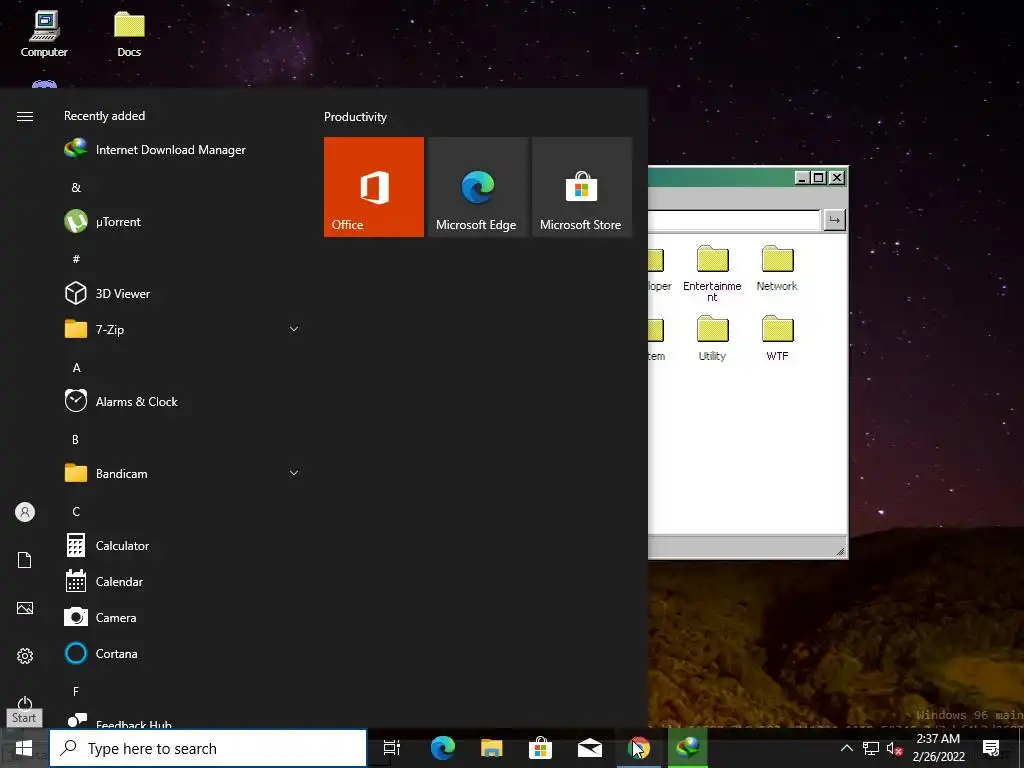The height and width of the screenshot is (768, 1024).
Task: Open the Microsoft Edge tile
Action: tap(477, 187)
